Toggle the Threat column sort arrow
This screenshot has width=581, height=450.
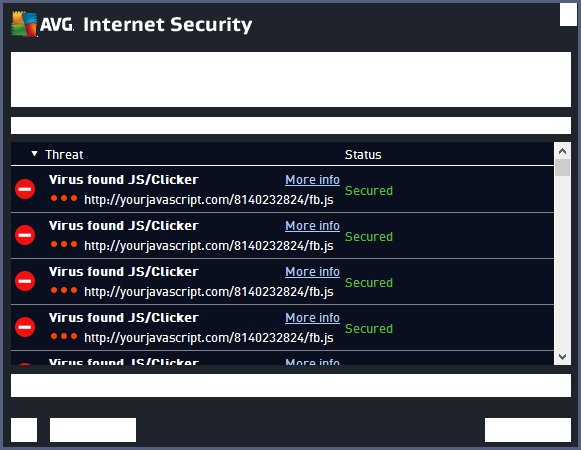pos(34,153)
